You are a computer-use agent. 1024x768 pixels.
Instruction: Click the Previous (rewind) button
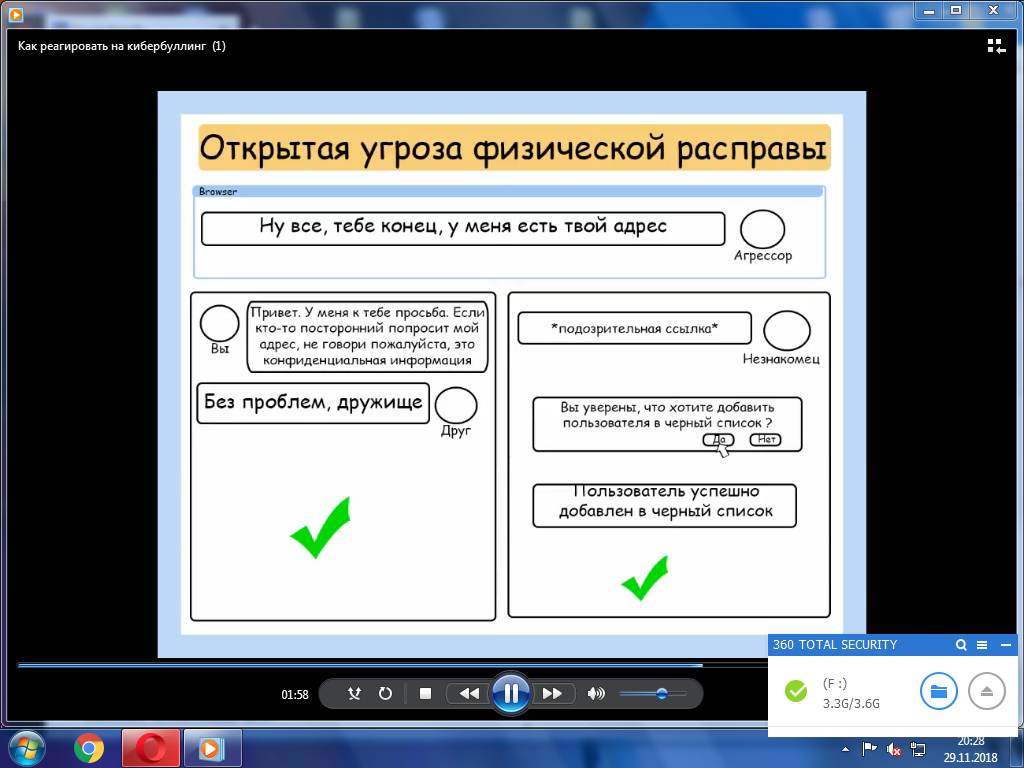[468, 693]
